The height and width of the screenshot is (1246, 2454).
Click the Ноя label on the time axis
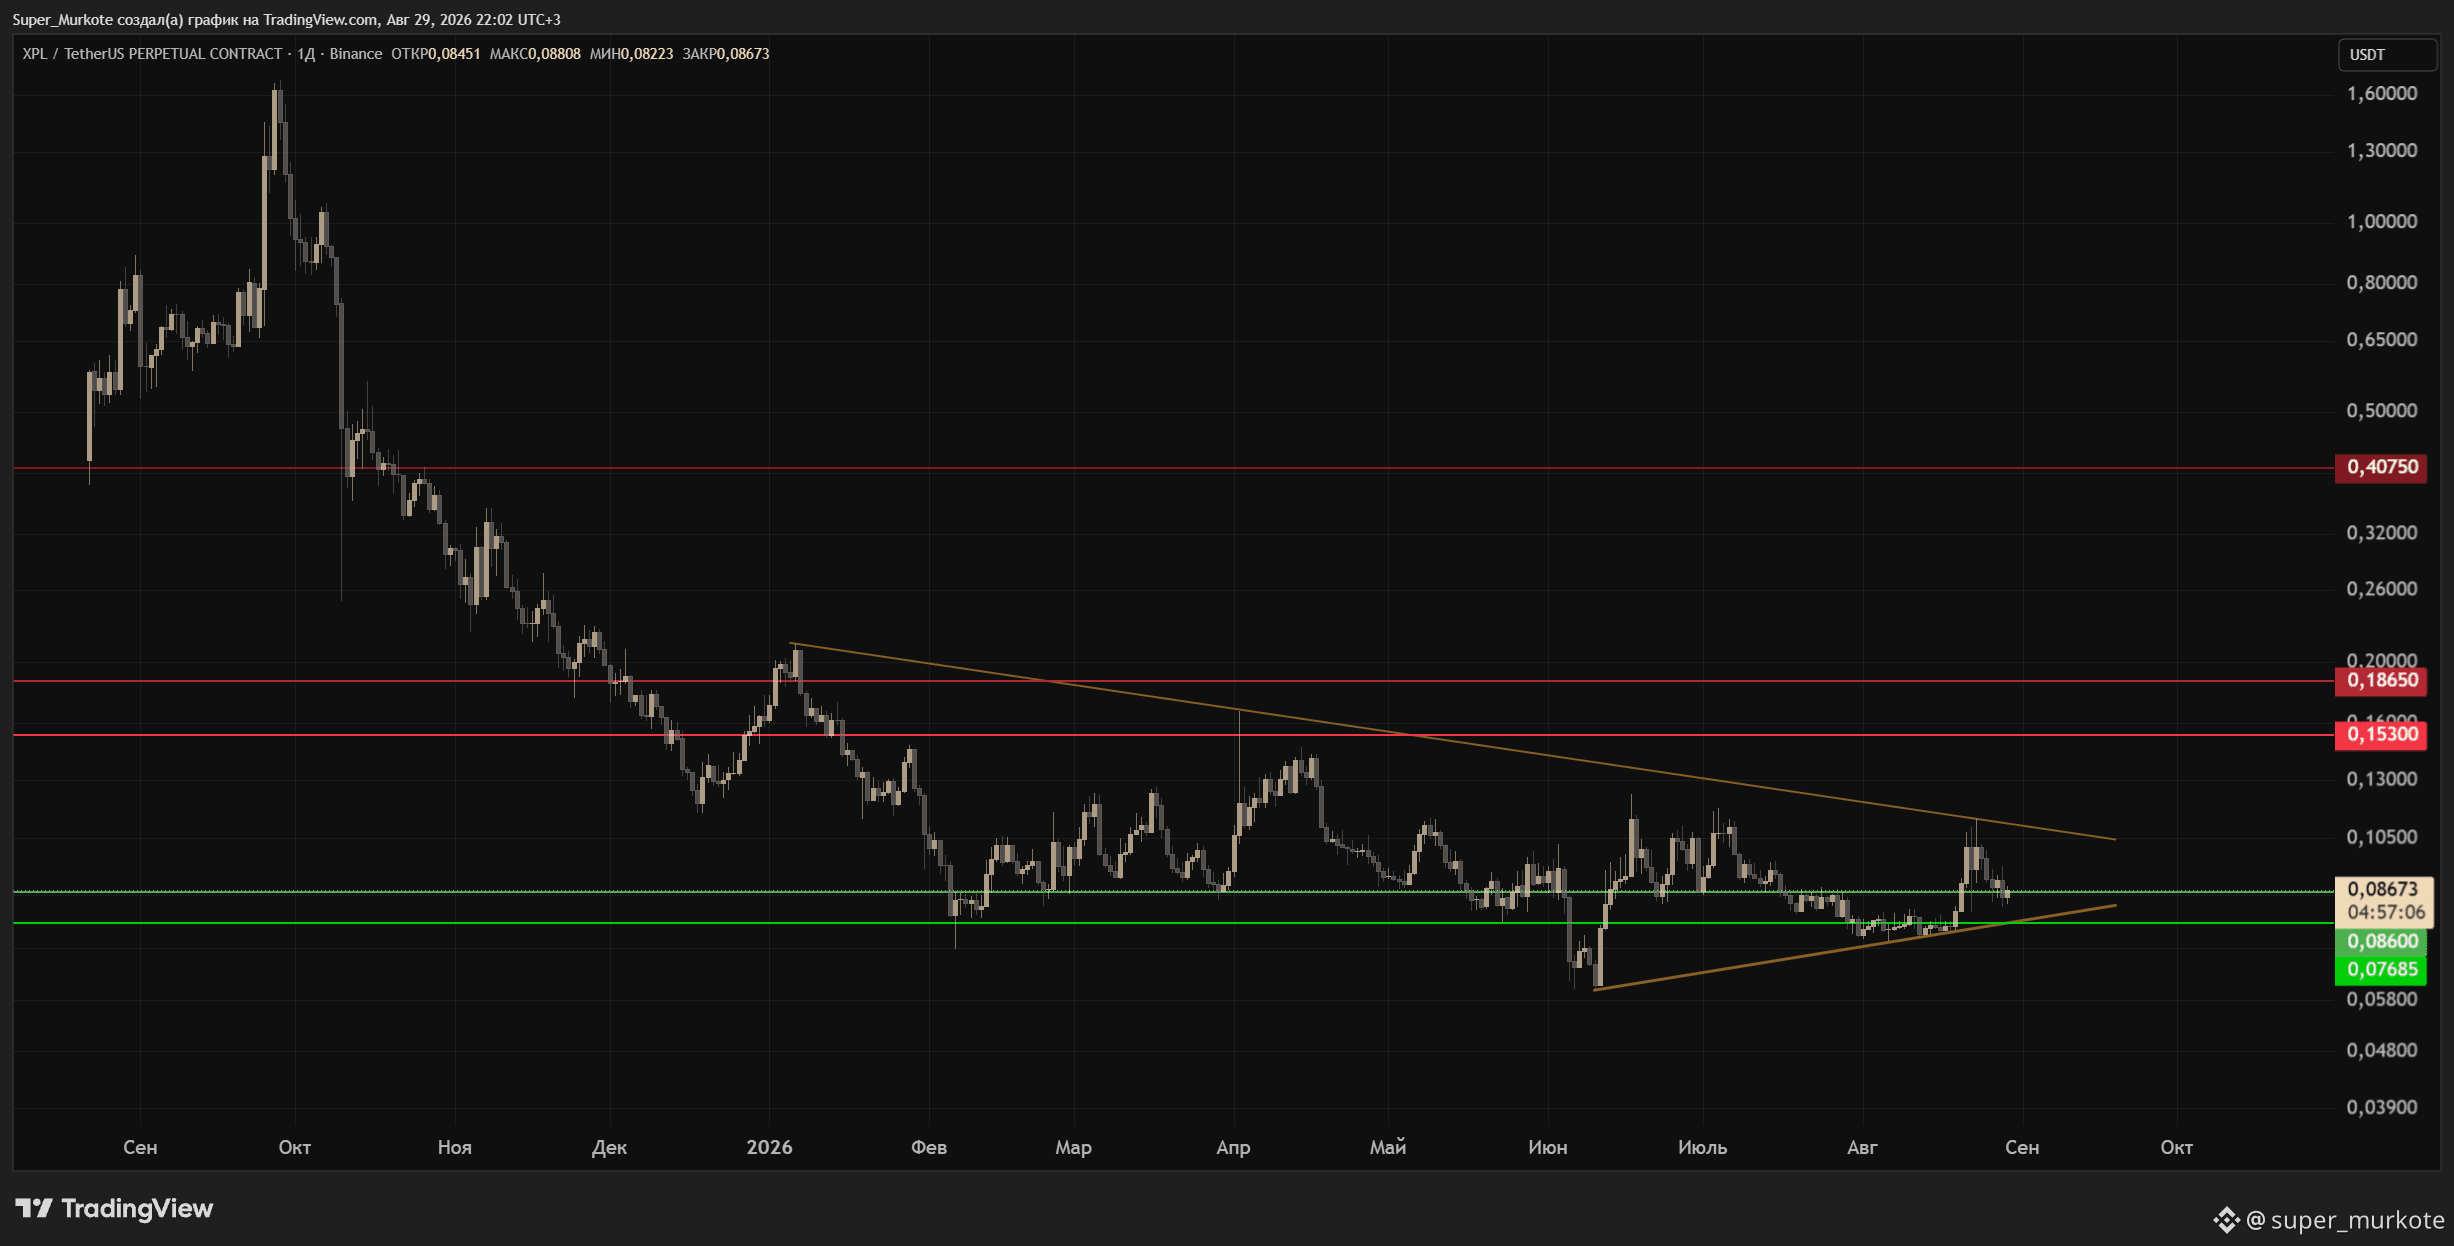click(x=455, y=1148)
